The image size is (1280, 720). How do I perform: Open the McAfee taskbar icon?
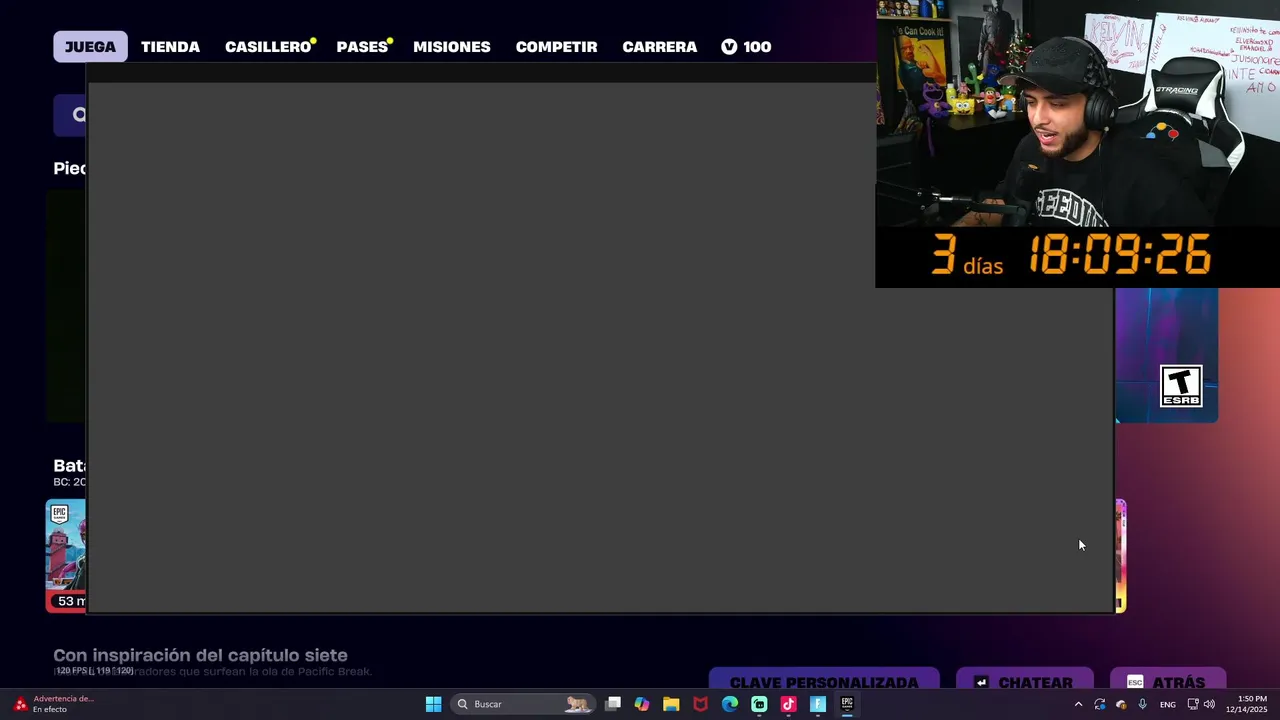coord(701,704)
